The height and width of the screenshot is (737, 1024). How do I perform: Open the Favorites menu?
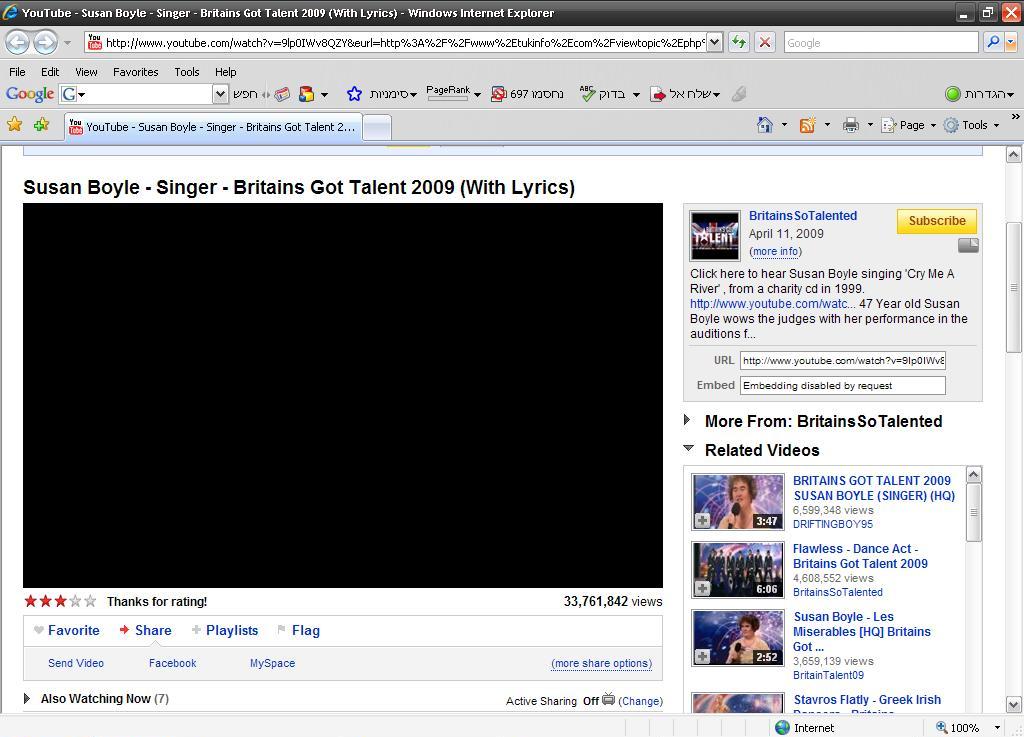pyautogui.click(x=135, y=72)
